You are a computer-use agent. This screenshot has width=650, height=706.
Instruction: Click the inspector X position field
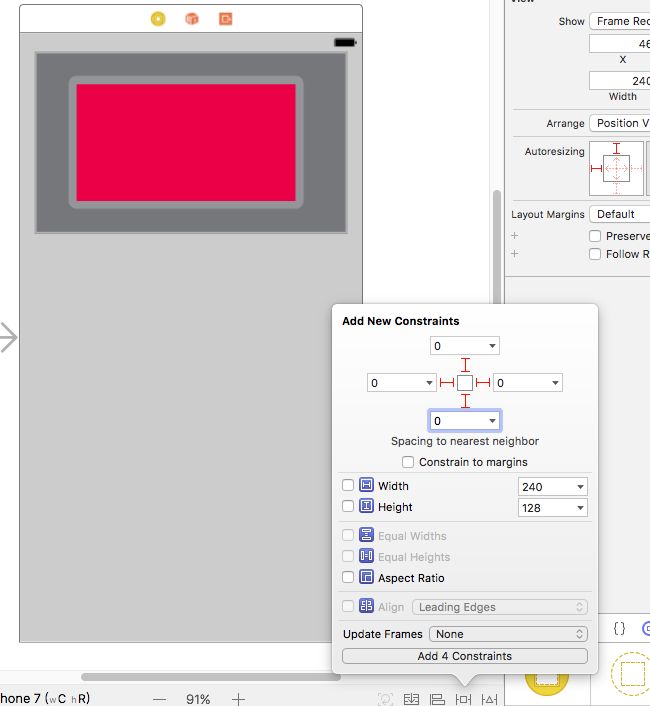pos(620,44)
